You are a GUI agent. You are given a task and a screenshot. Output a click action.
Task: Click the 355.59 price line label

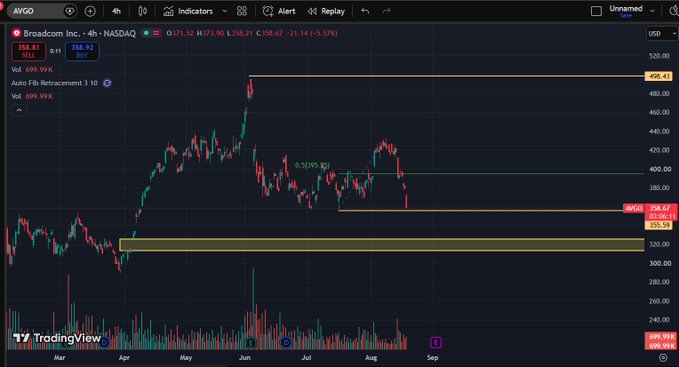click(x=659, y=225)
